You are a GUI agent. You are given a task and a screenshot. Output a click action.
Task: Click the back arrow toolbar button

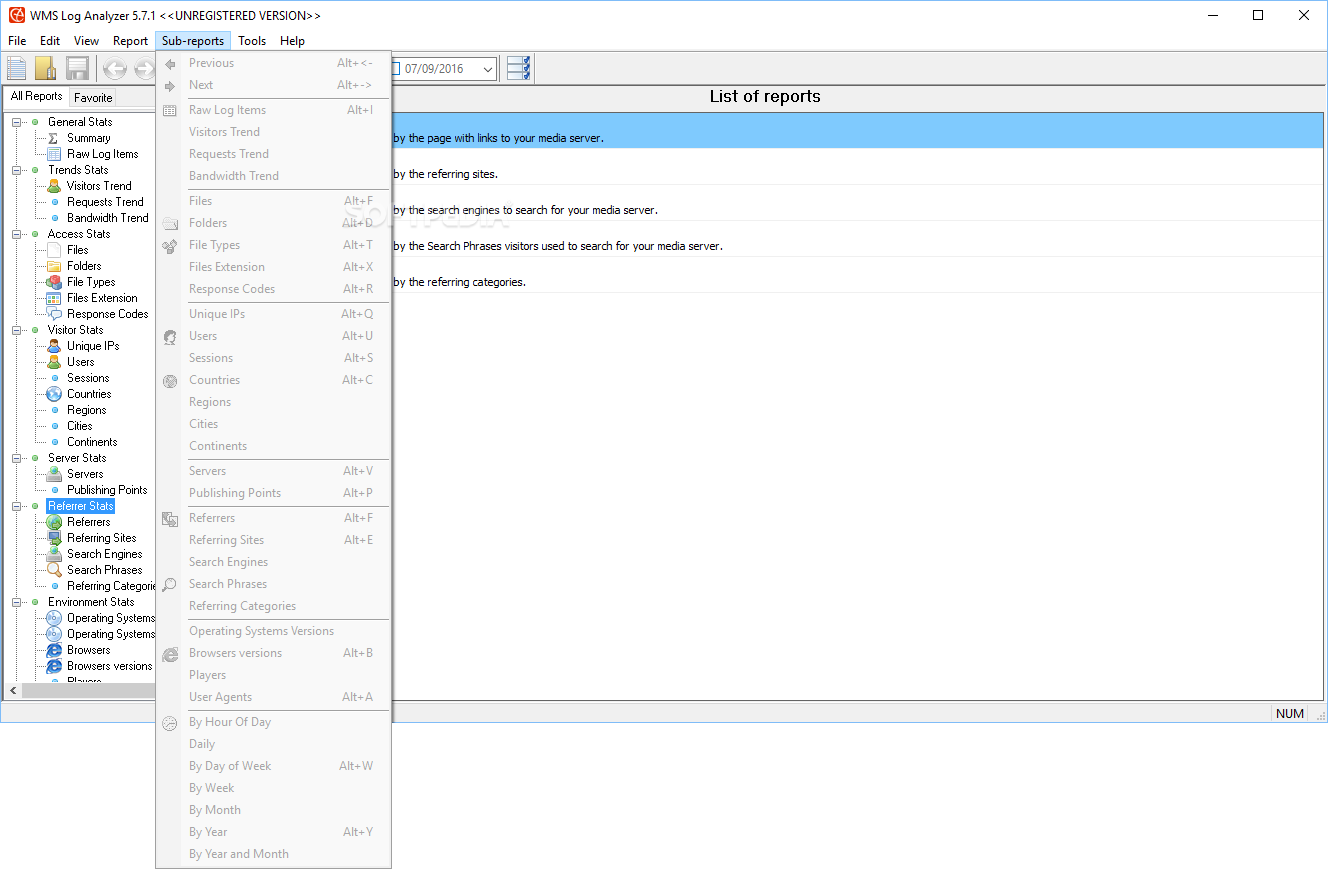(x=115, y=69)
